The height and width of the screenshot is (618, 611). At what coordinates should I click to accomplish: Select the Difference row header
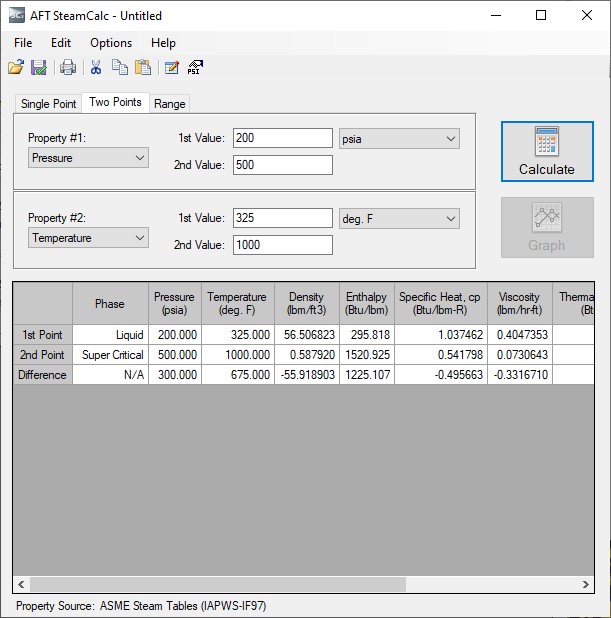[x=43, y=374]
